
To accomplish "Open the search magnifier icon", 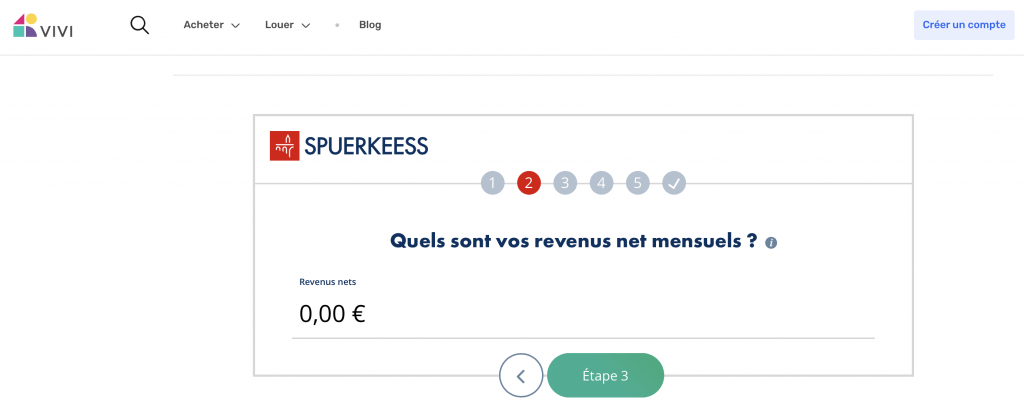I will coord(140,25).
